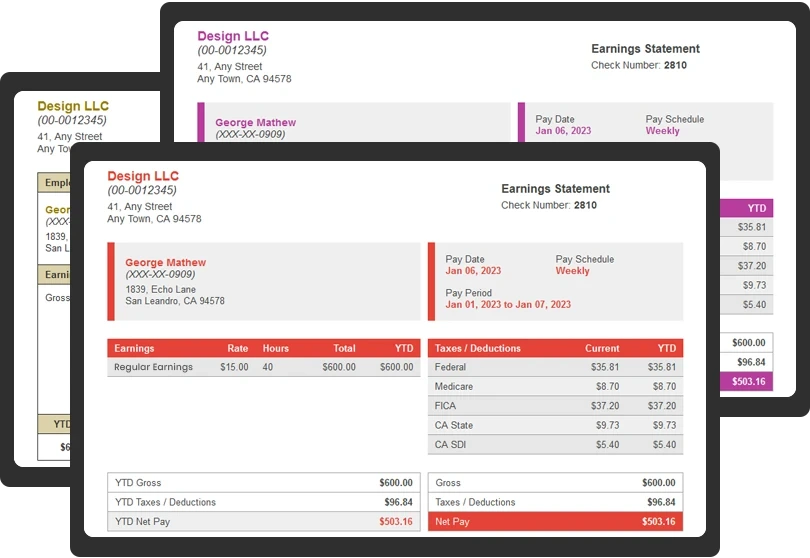Click 'San Leandro, CA 94578' on red statement
The height and width of the screenshot is (558, 810).
point(175,301)
